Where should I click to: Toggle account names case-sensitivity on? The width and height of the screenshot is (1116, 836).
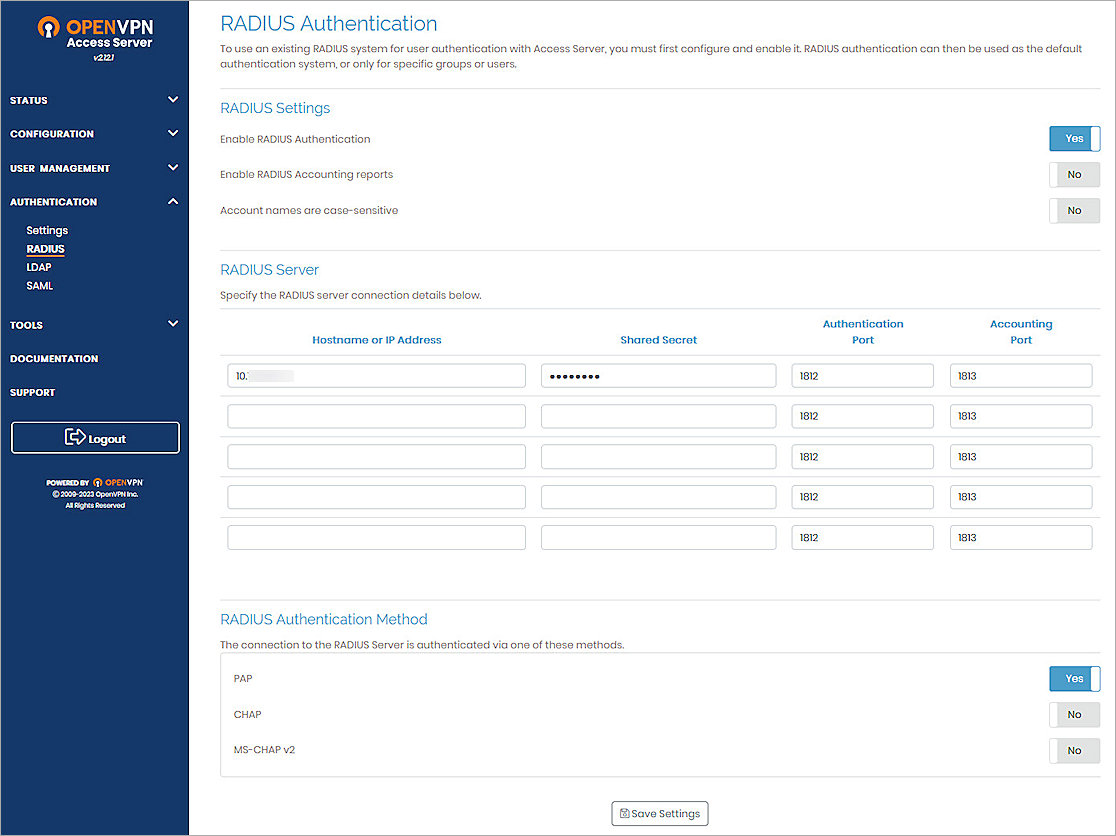click(x=1074, y=210)
